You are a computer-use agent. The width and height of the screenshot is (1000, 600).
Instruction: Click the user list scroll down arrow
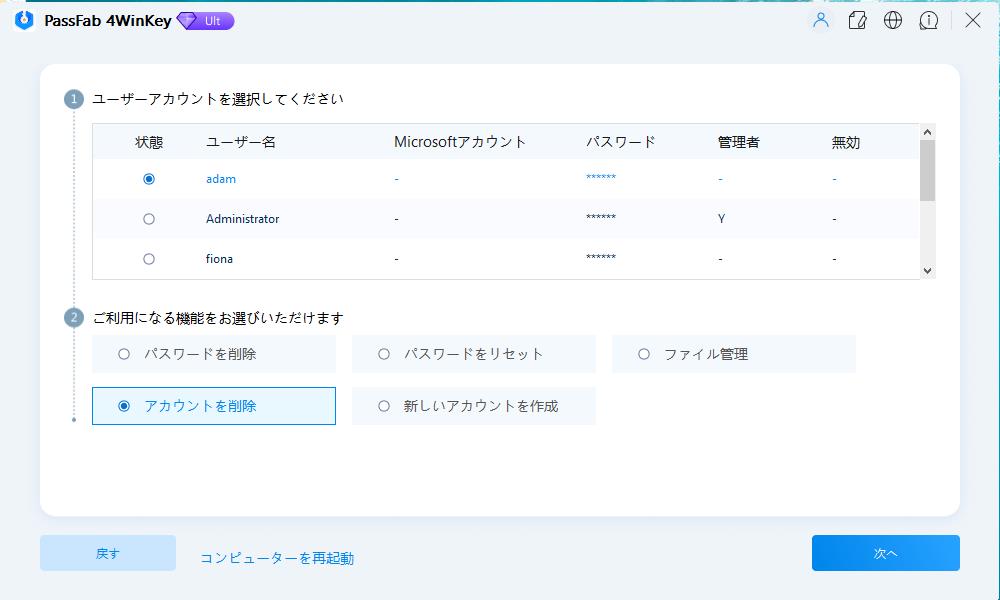tap(927, 271)
